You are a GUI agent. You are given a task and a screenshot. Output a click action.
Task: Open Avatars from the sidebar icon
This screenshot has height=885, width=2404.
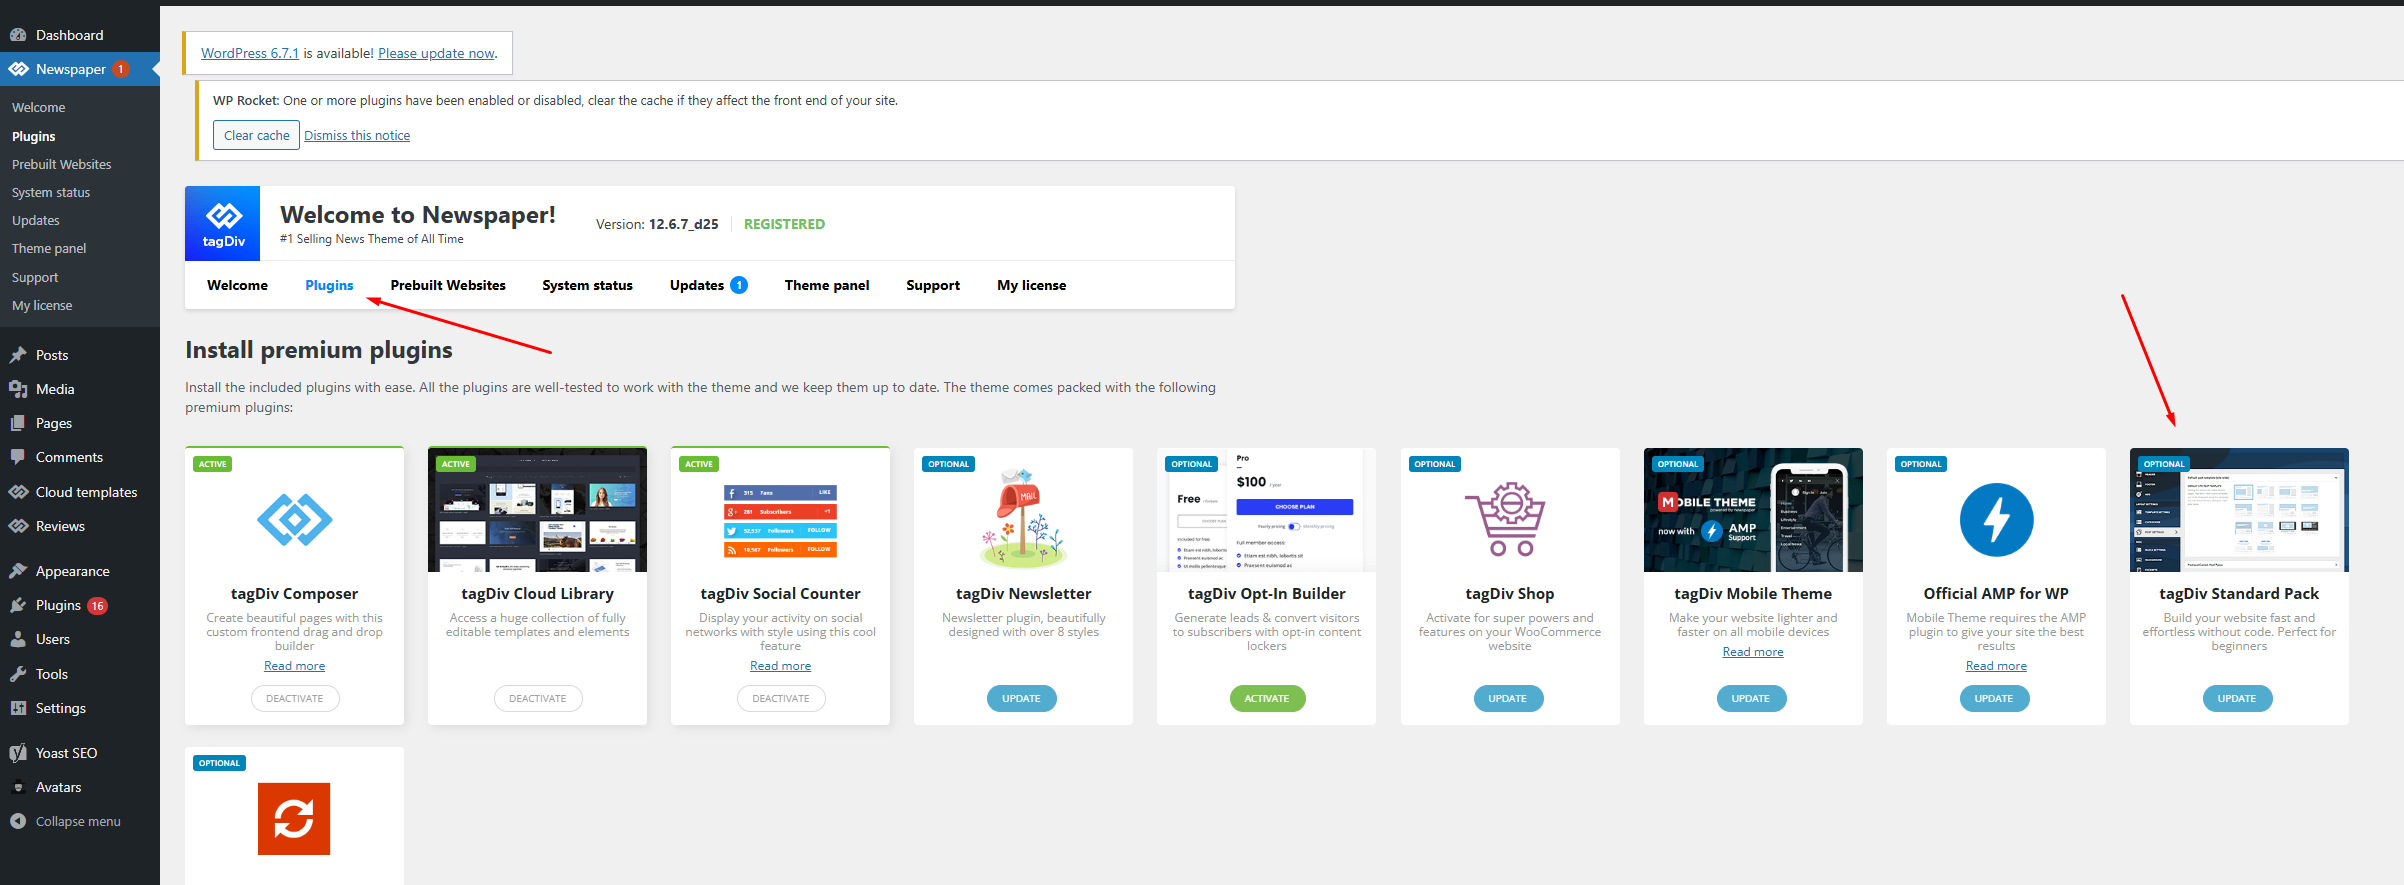[x=18, y=787]
